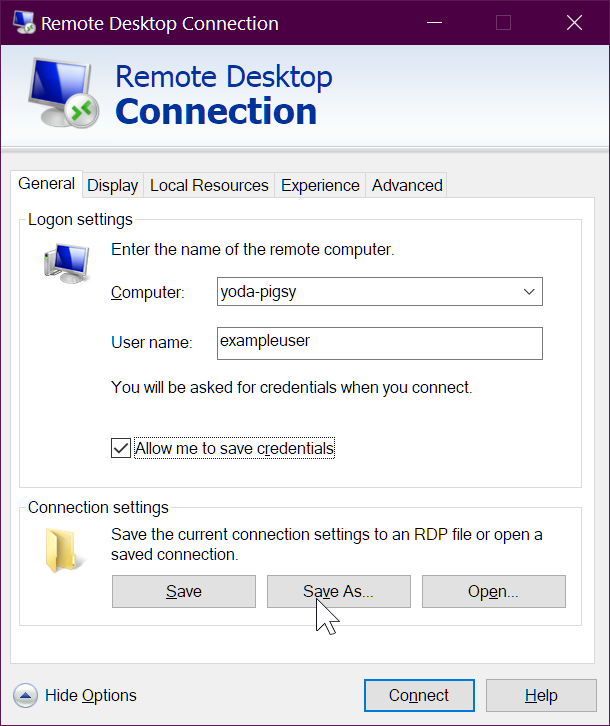This screenshot has width=610, height=726.
Task: Click the large Remote Desktop banner monitor icon
Action: [63, 93]
